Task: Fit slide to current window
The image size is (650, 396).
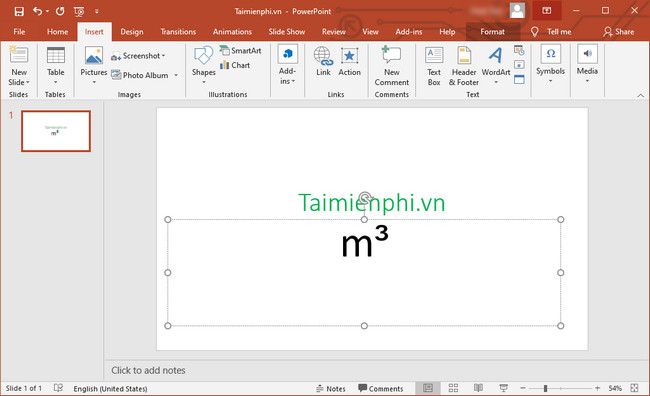Action: (634, 388)
